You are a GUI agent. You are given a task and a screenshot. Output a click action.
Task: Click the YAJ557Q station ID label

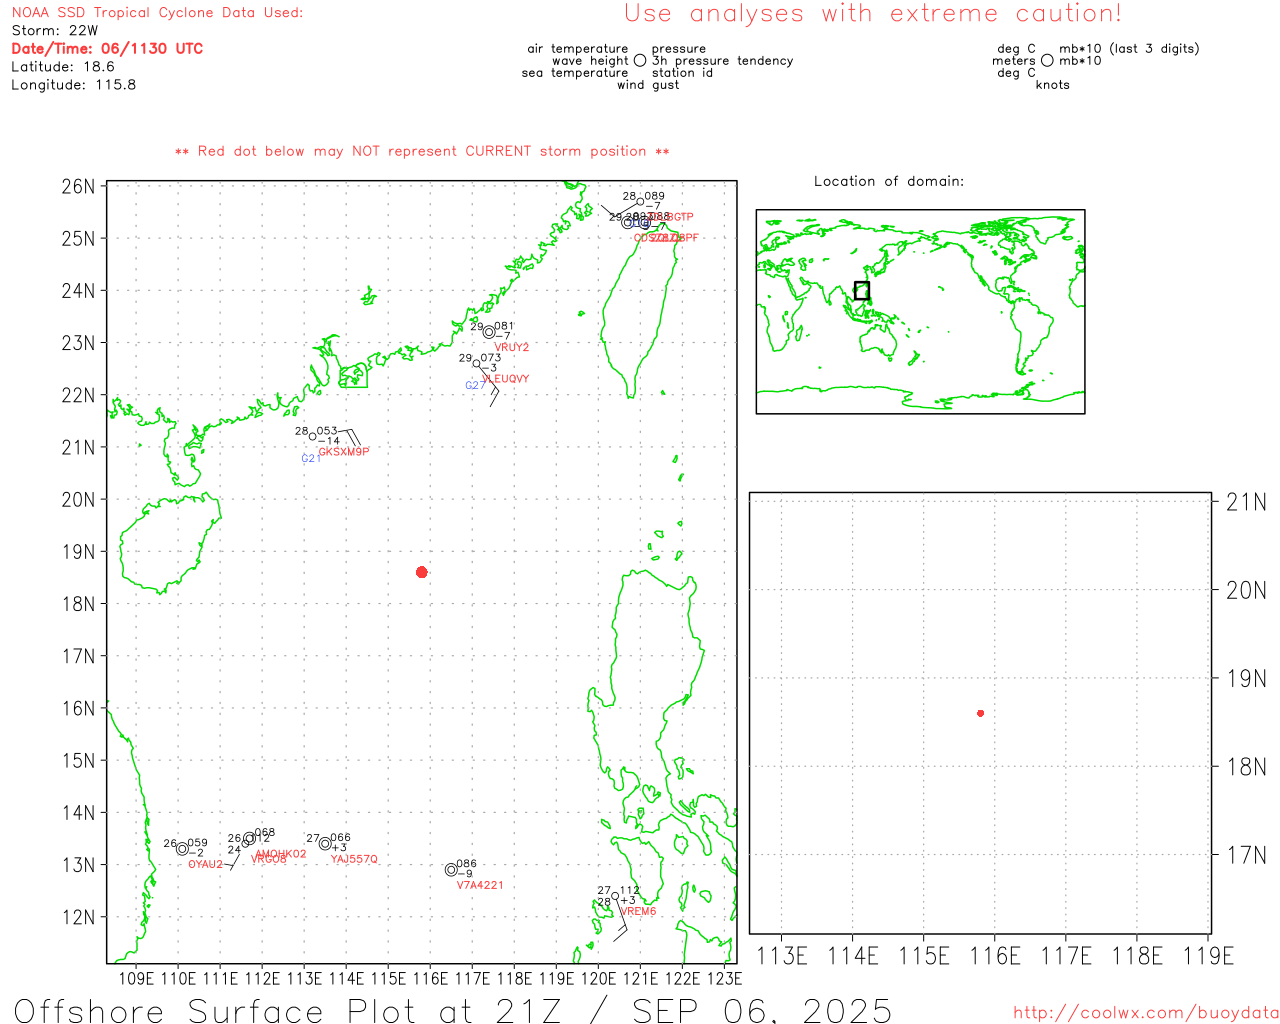(x=355, y=860)
